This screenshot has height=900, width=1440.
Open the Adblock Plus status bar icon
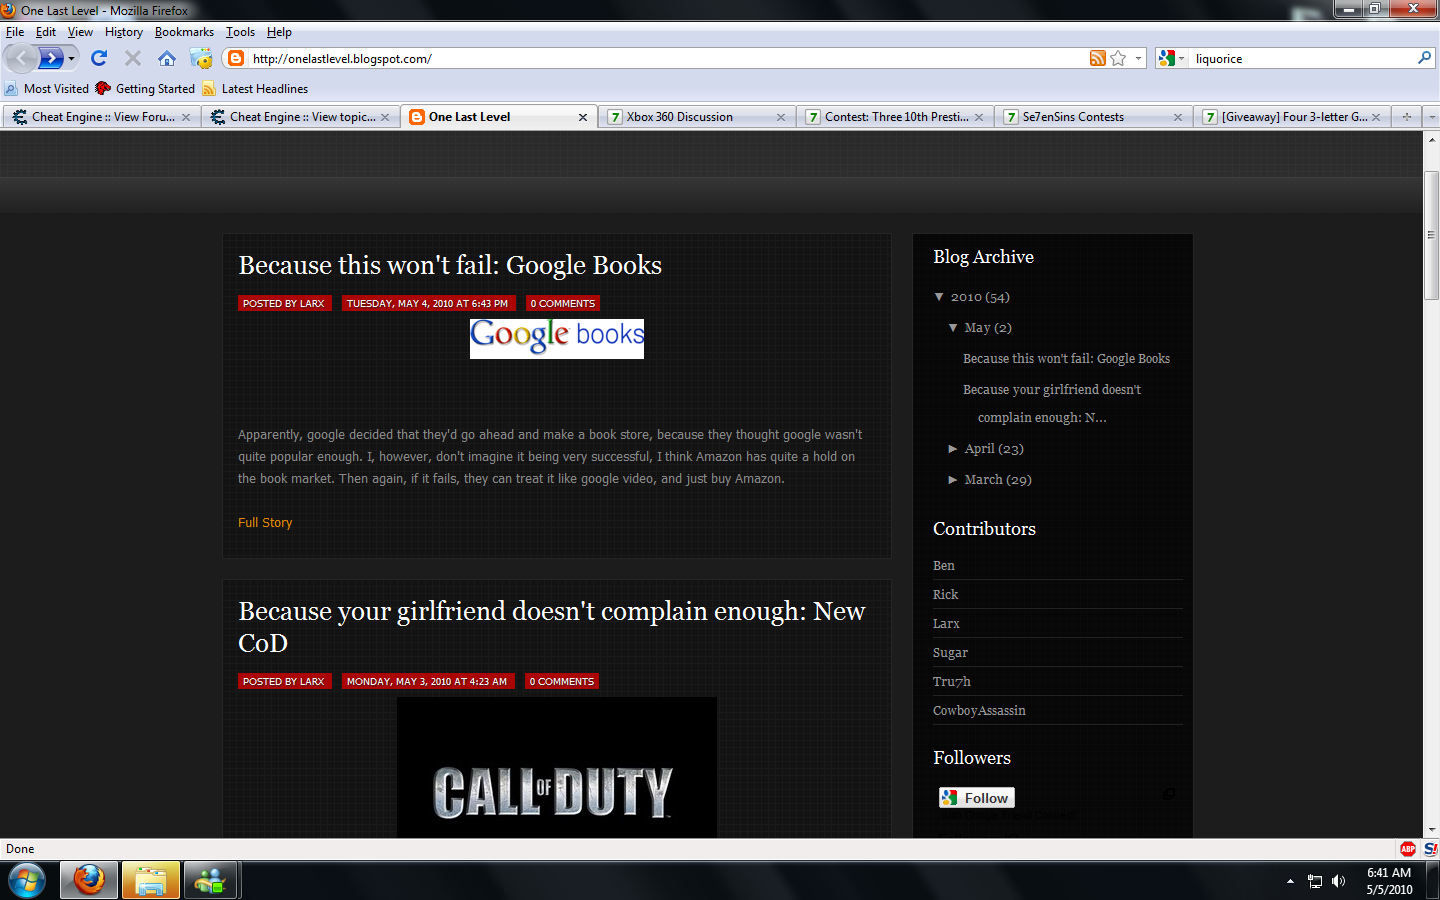1408,848
